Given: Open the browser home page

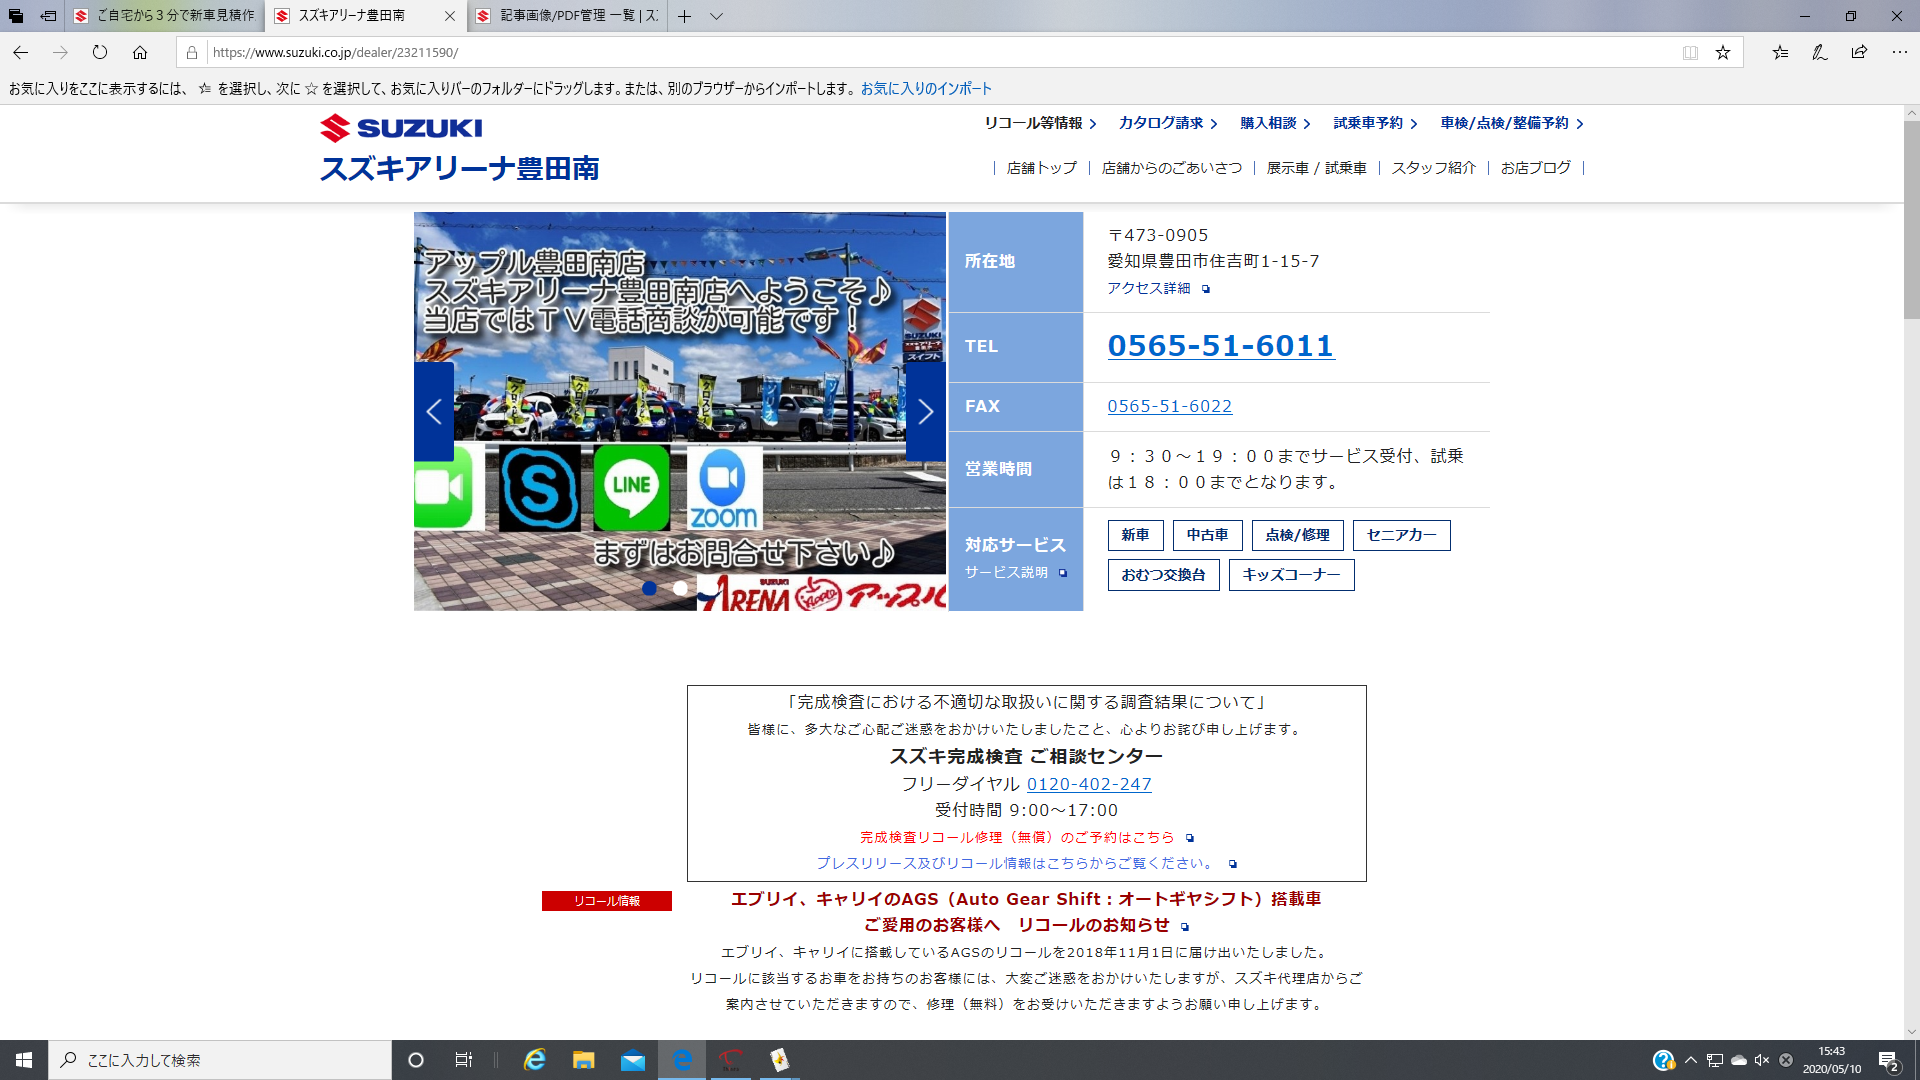Looking at the screenshot, I should pyautogui.click(x=140, y=52).
